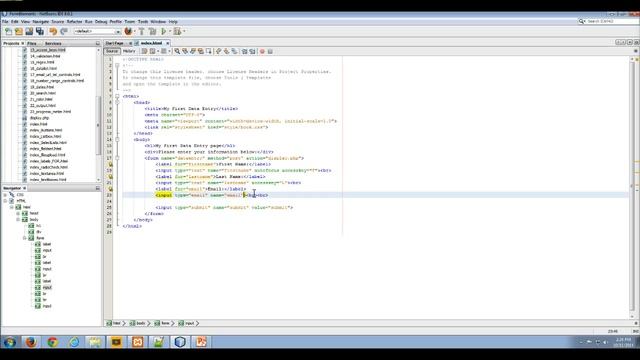This screenshot has width=640, height=360.
Task: Click the Clean and Build icon
Action: point(152,31)
